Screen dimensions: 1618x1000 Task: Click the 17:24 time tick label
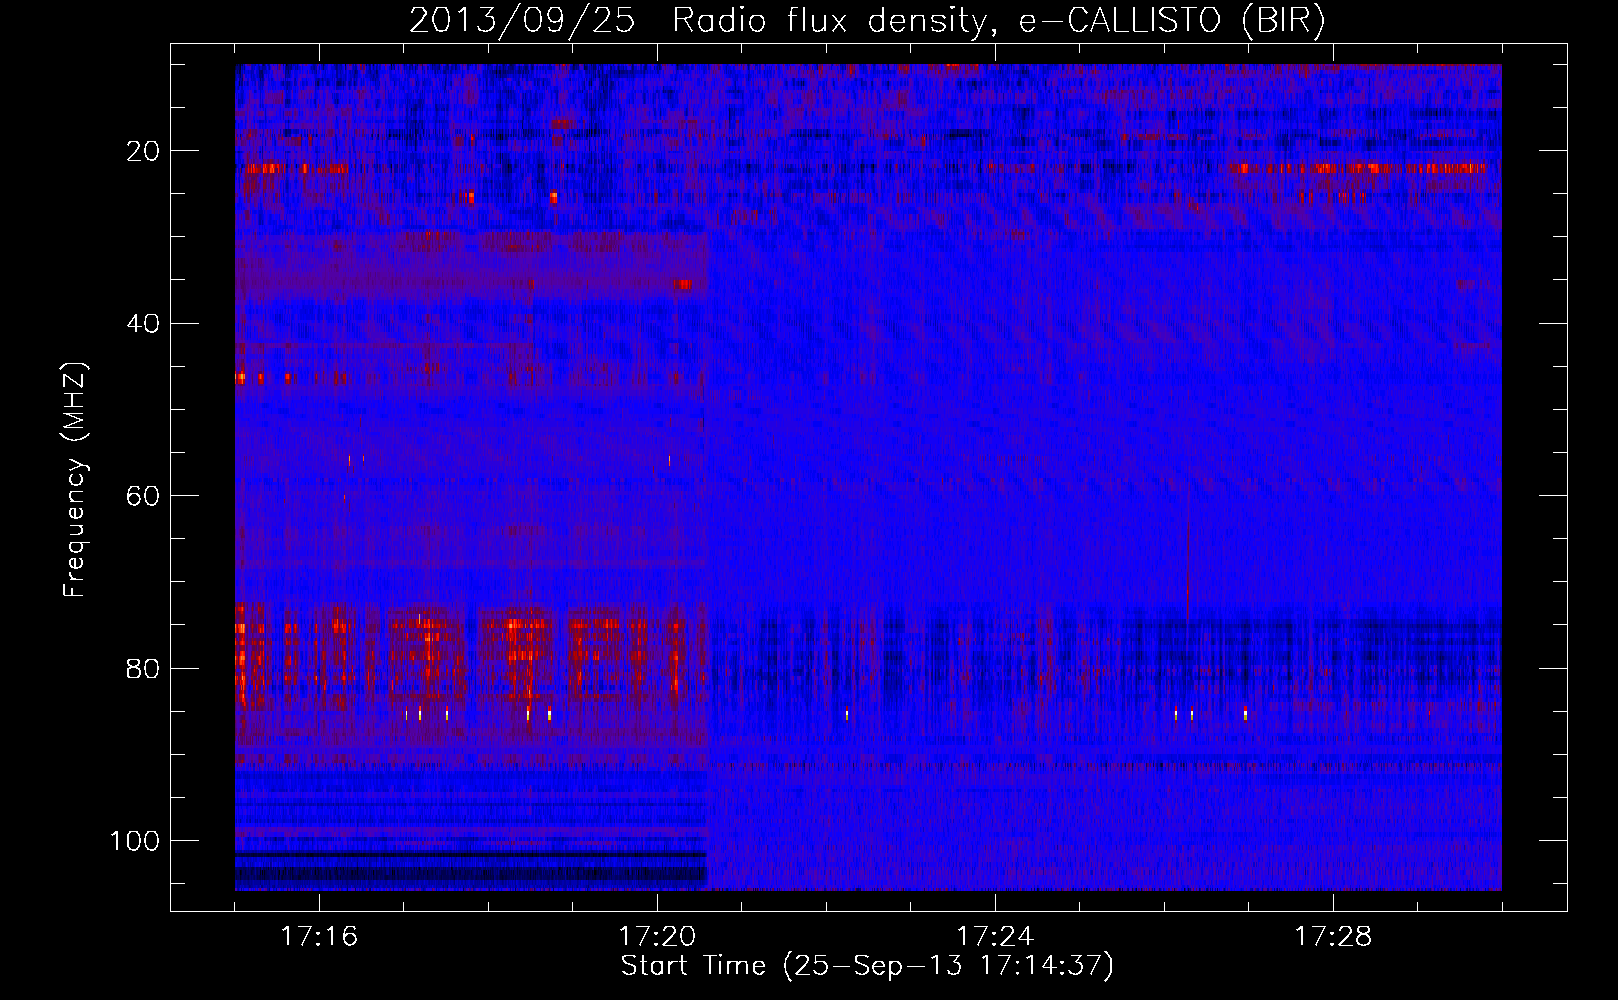(995, 937)
